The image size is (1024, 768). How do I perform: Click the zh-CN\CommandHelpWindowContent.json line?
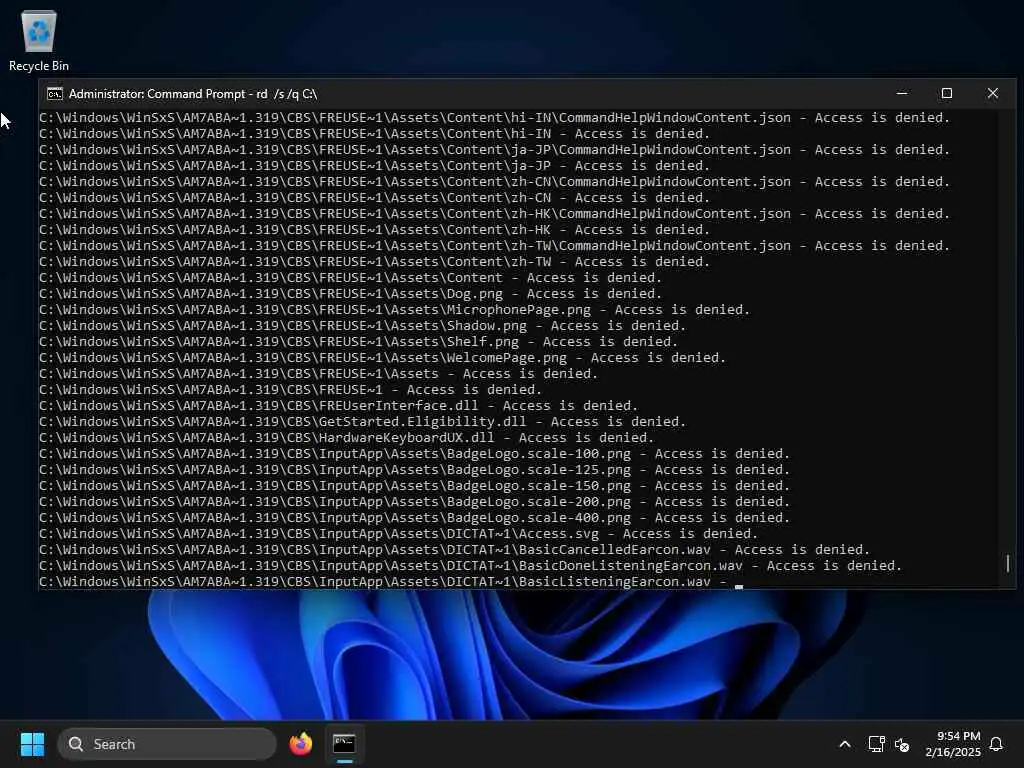[494, 182]
